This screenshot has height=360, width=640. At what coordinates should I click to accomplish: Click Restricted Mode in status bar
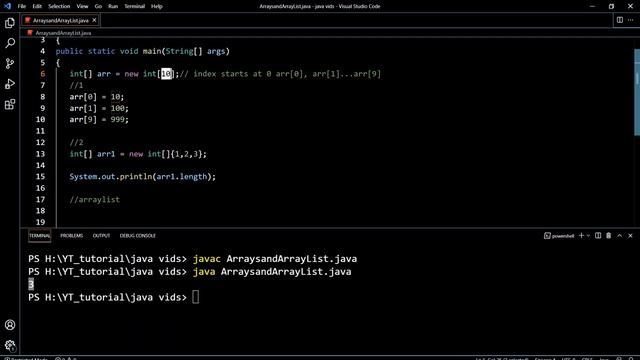click(x=26, y=358)
